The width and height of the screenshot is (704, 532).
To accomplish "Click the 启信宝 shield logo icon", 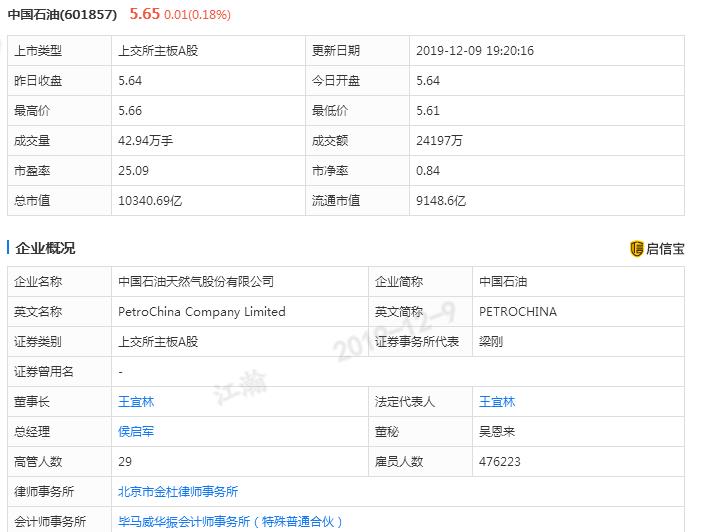I will pos(637,249).
